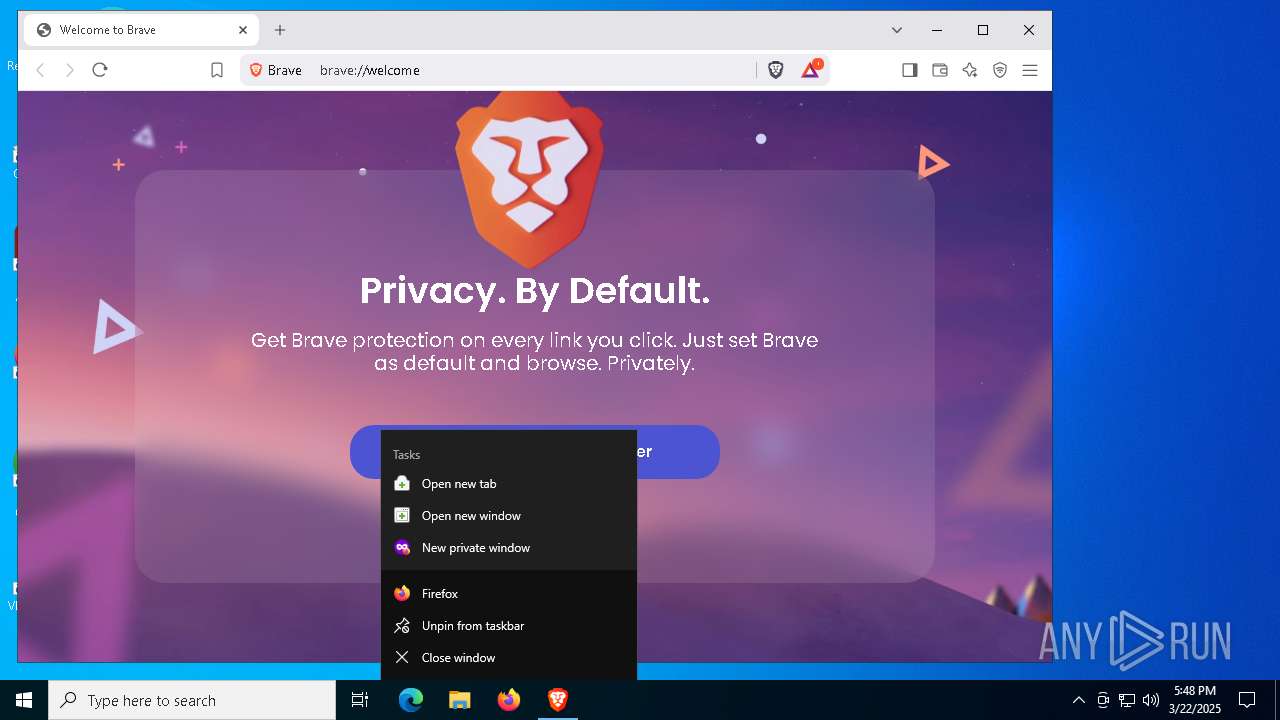Open Brave Wallet icon in toolbar
1280x720 pixels.
click(940, 70)
